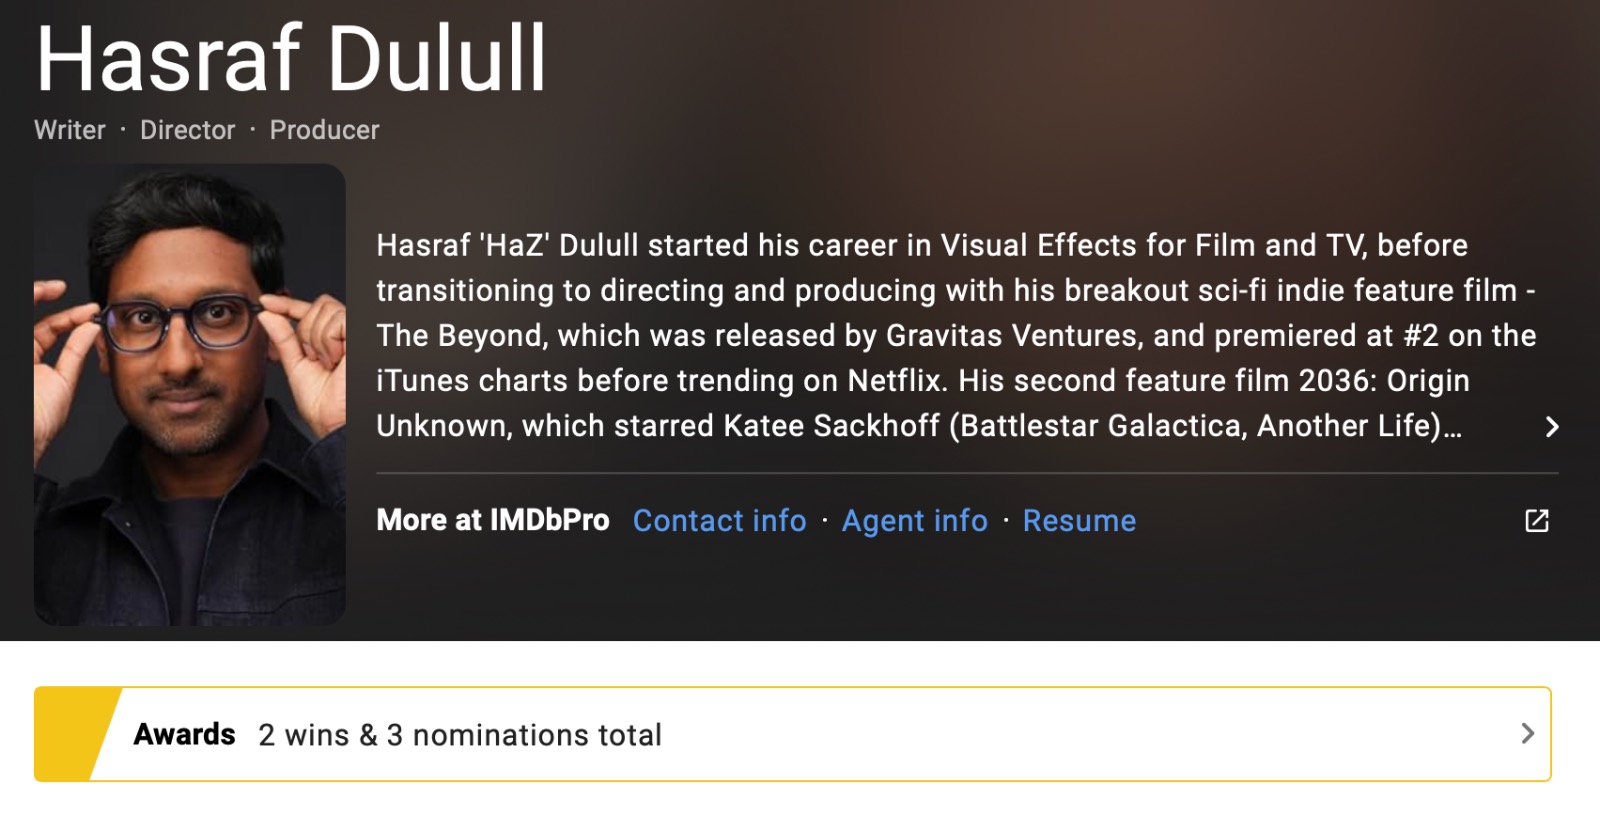The image size is (1600, 831).
Task: Click the Director profession label
Action: pos(188,130)
